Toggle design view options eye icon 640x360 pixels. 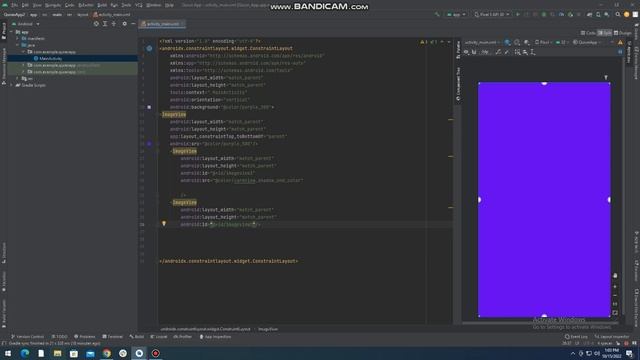[x=466, y=52]
